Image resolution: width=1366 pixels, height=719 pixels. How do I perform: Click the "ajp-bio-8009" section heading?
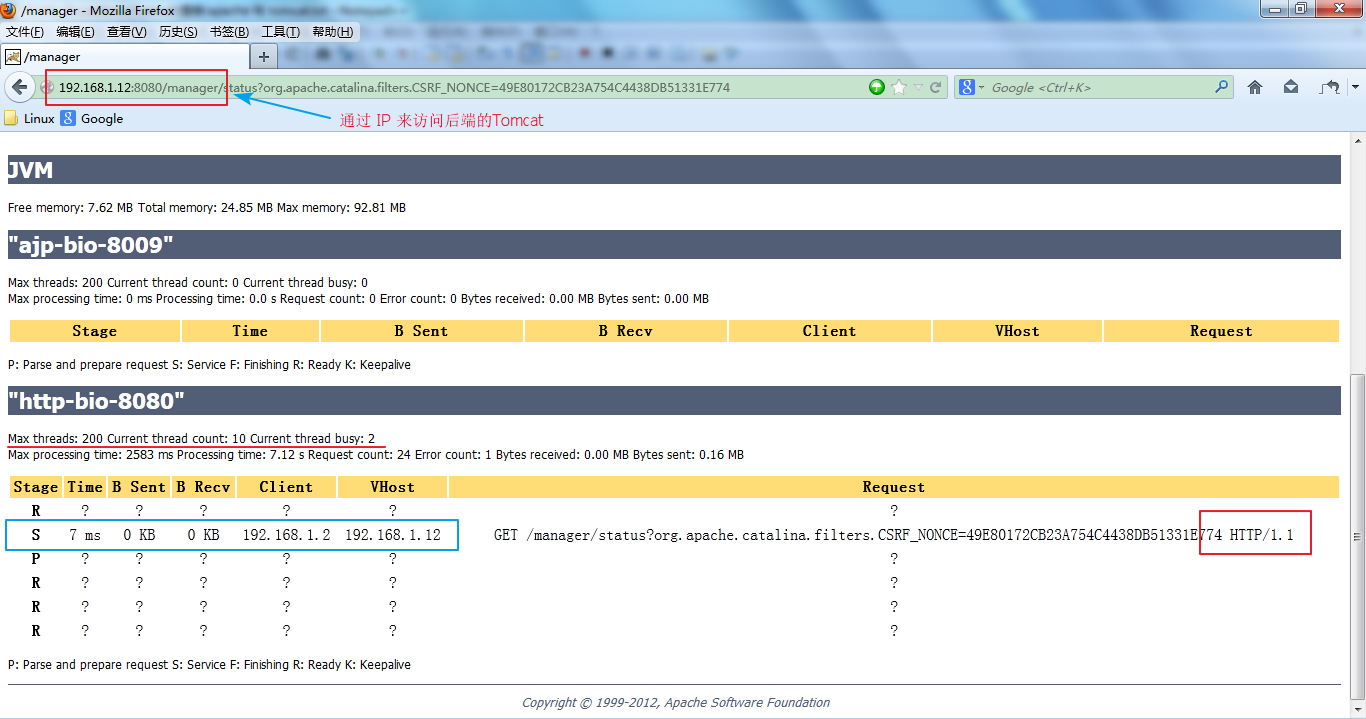pyautogui.click(x=674, y=245)
